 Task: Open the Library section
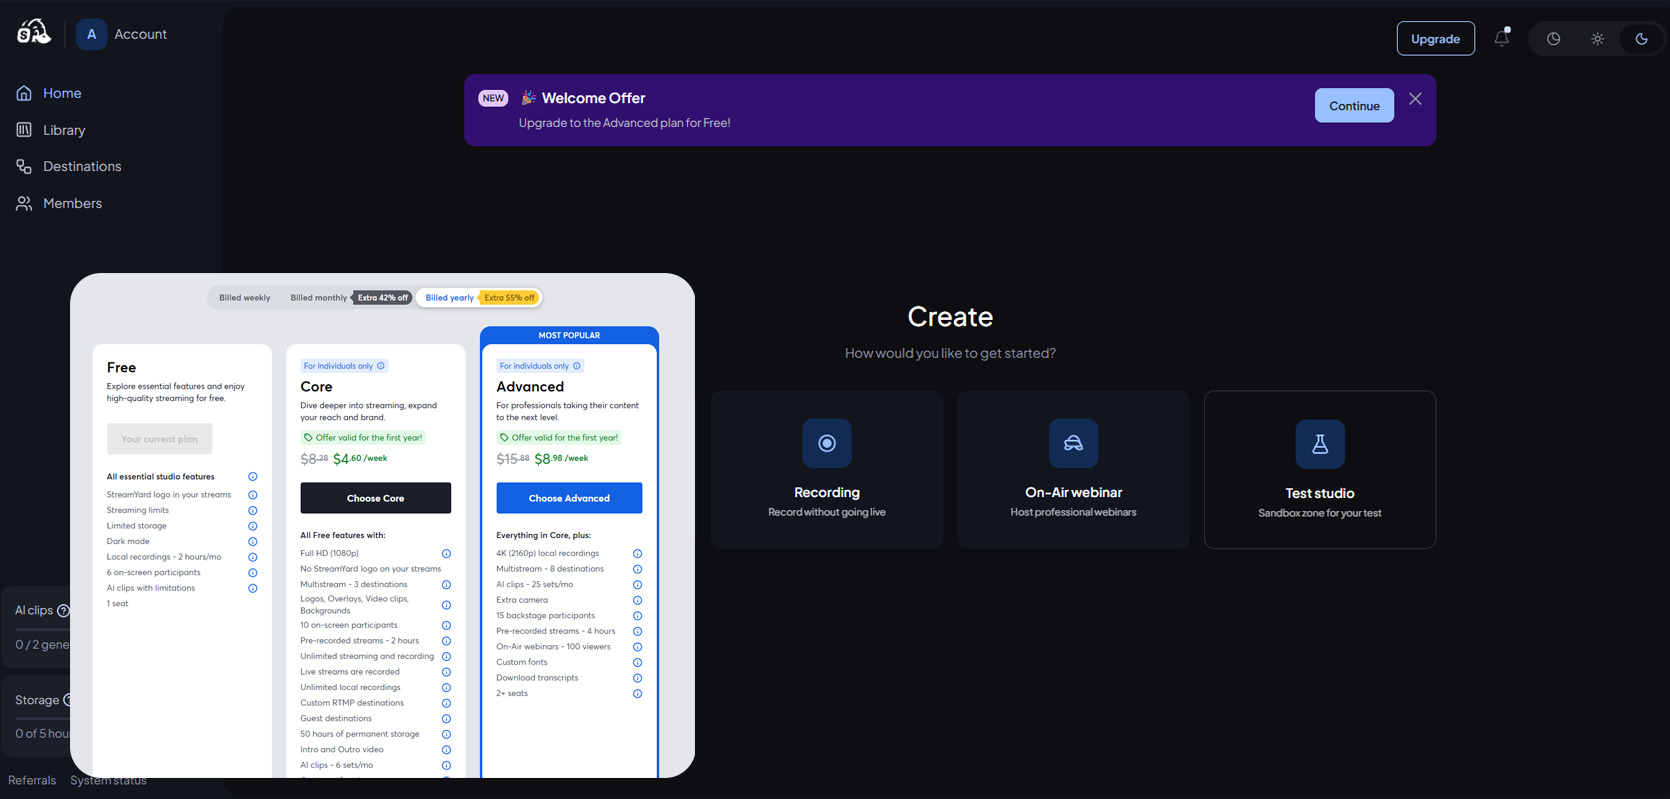pyautogui.click(x=64, y=130)
